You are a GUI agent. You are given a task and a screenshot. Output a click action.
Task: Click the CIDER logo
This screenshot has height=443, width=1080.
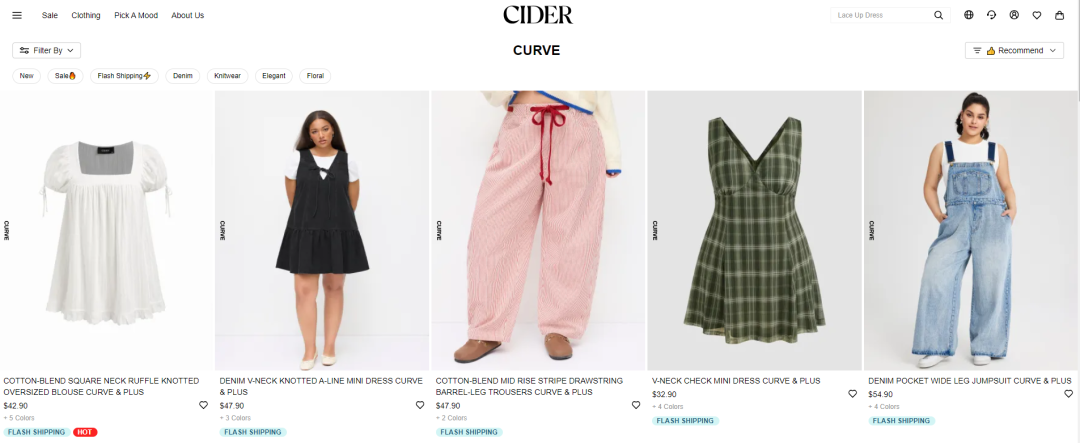pyautogui.click(x=538, y=14)
